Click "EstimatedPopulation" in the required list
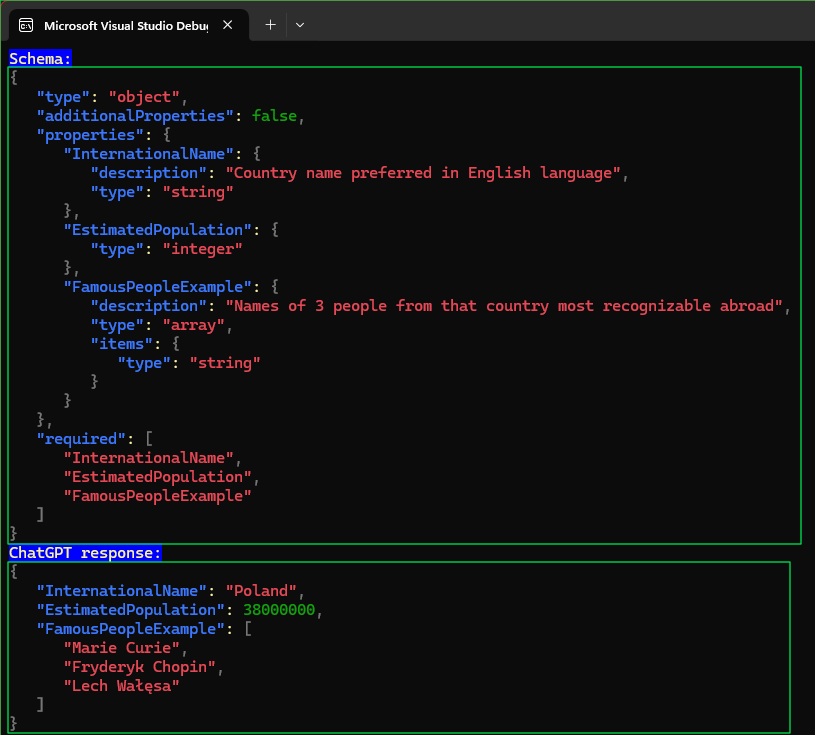Viewport: 815px width, 735px height. coord(157,477)
